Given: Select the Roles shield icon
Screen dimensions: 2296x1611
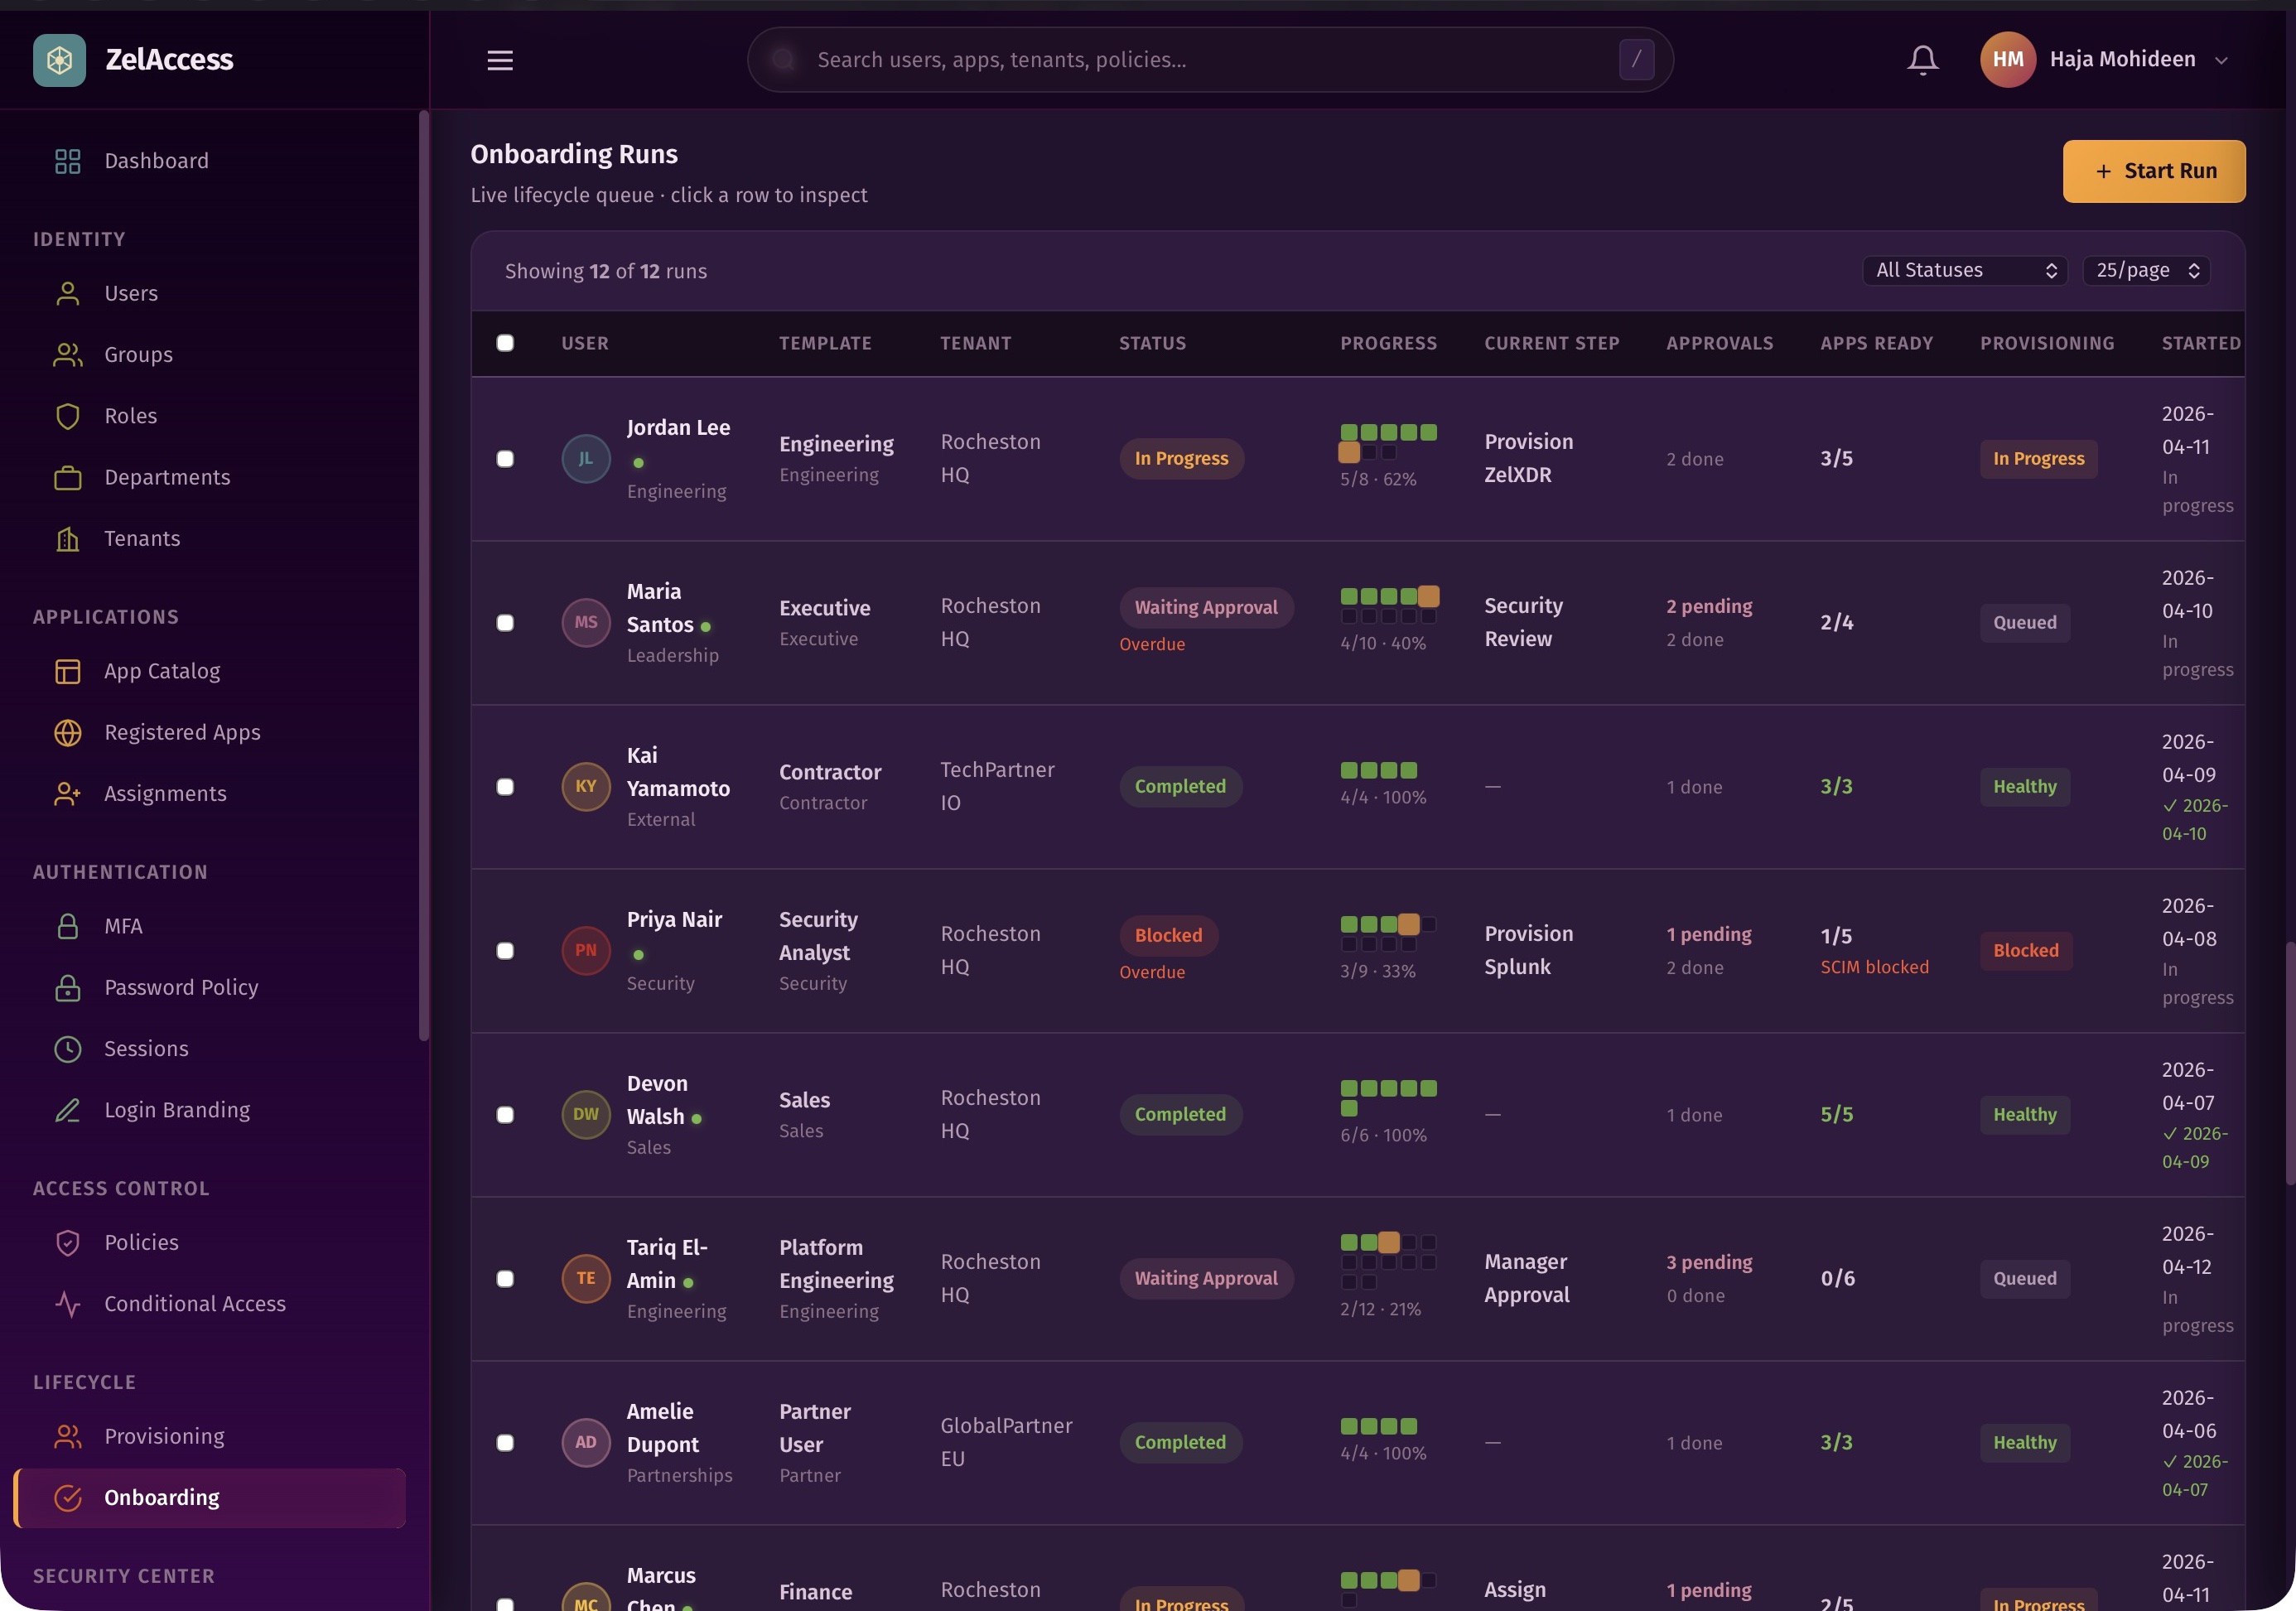Looking at the screenshot, I should pos(67,416).
